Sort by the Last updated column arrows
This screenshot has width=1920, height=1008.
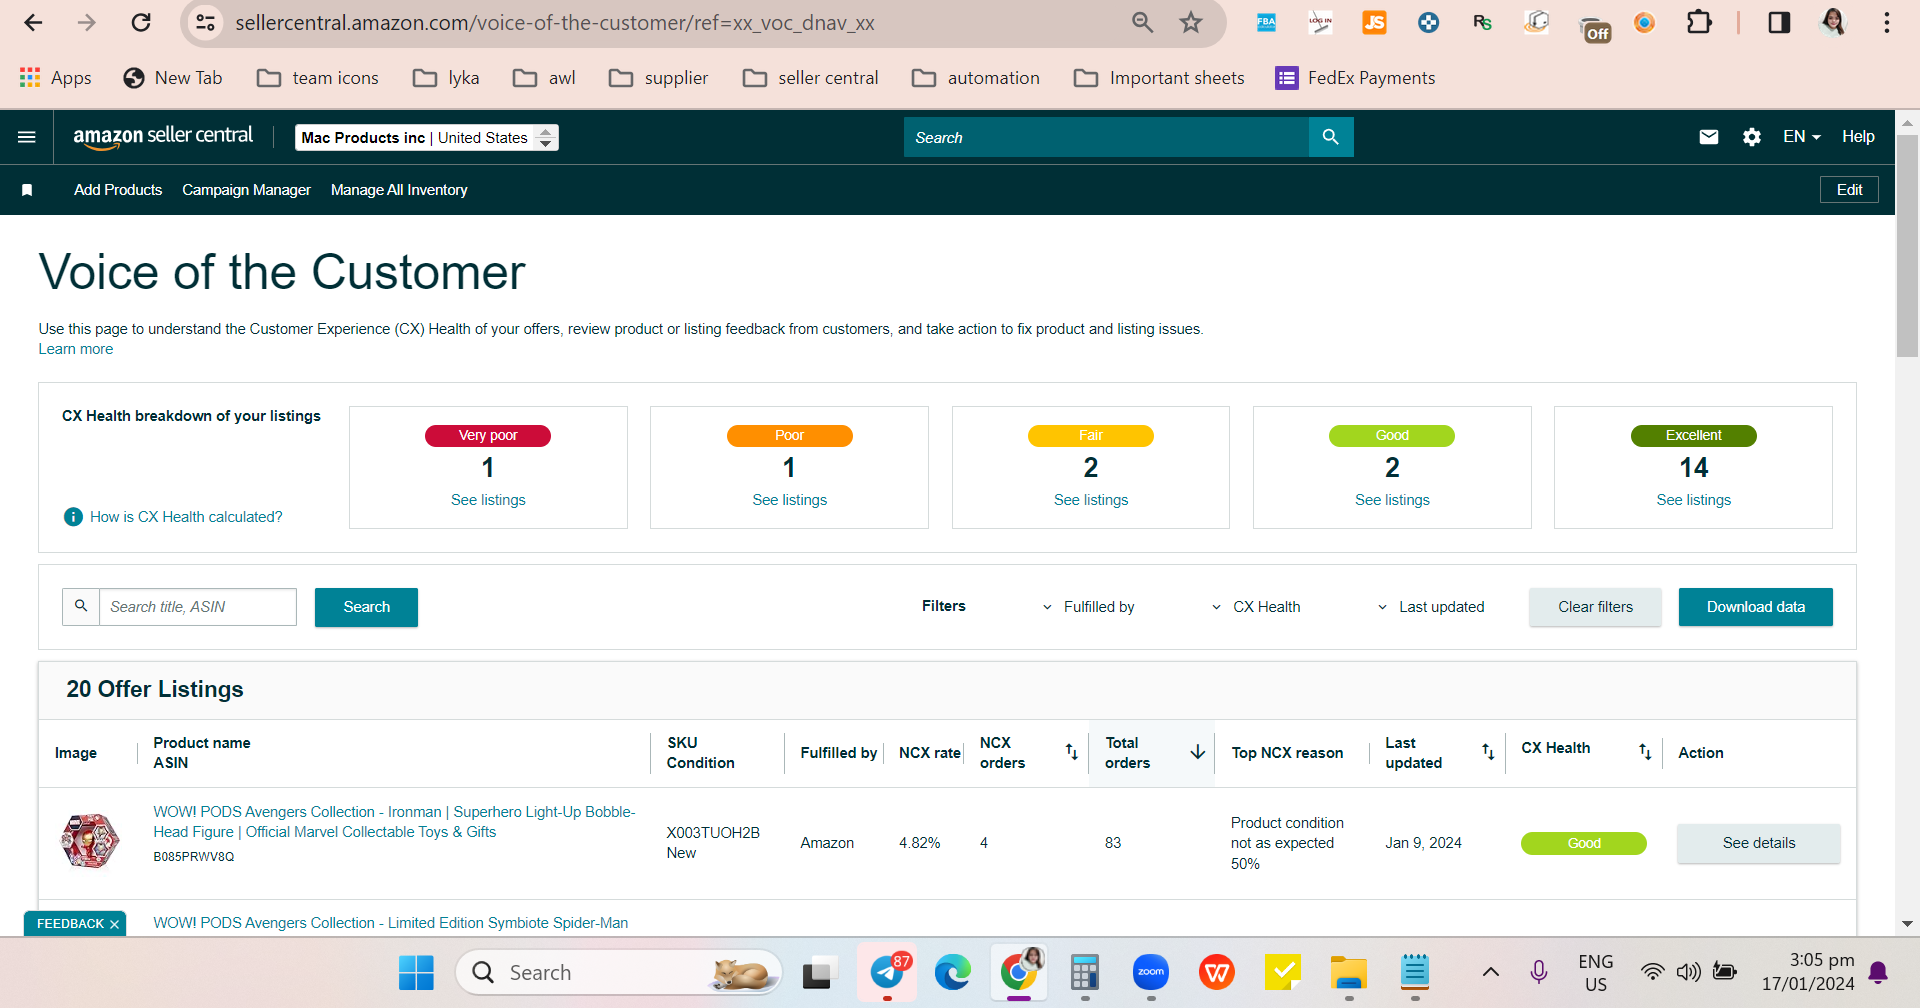[1488, 752]
